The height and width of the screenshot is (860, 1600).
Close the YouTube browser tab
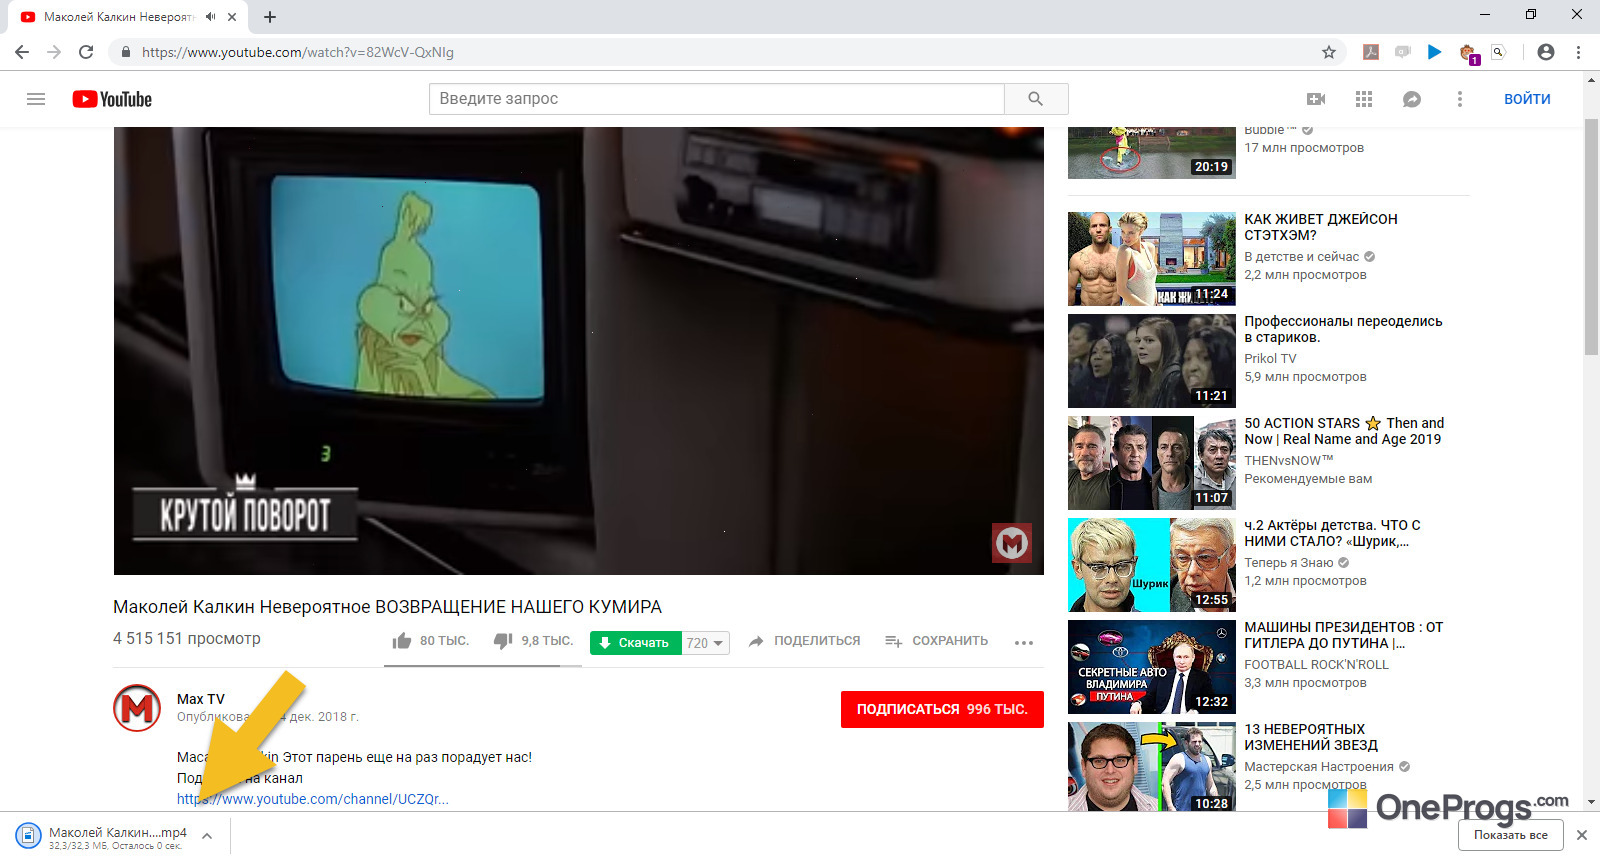(232, 17)
